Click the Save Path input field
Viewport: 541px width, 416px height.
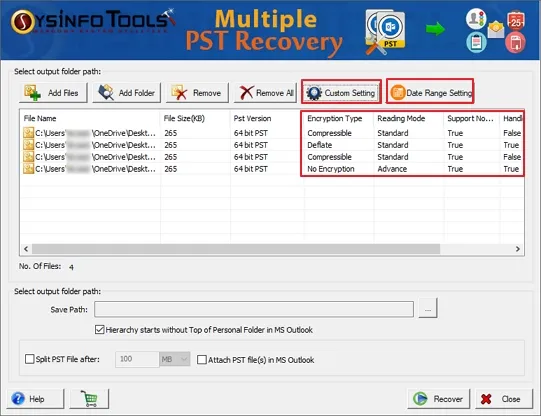tap(254, 309)
